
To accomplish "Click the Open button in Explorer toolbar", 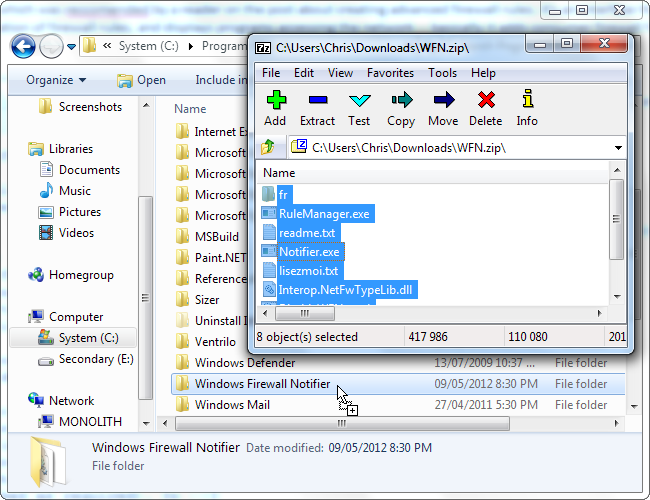I will [141, 80].
